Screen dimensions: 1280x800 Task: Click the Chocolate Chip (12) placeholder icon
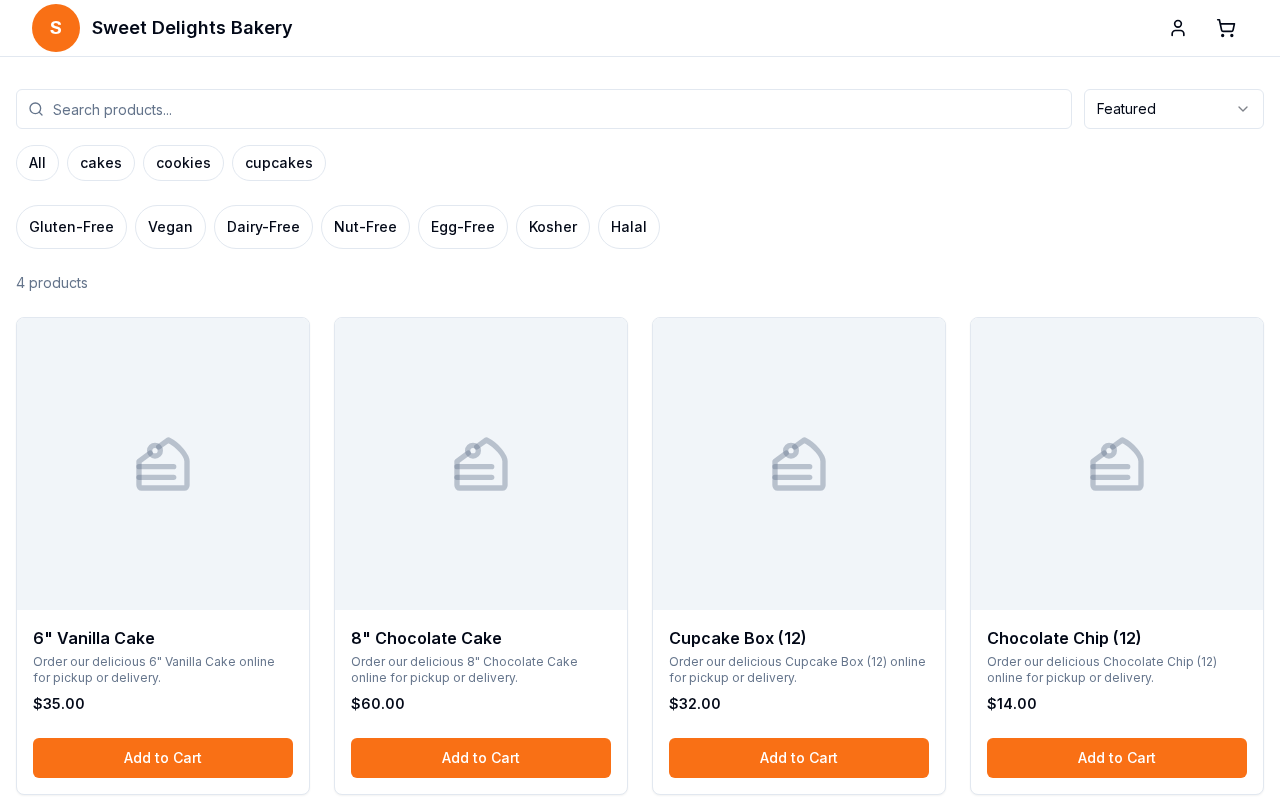pos(1116,463)
